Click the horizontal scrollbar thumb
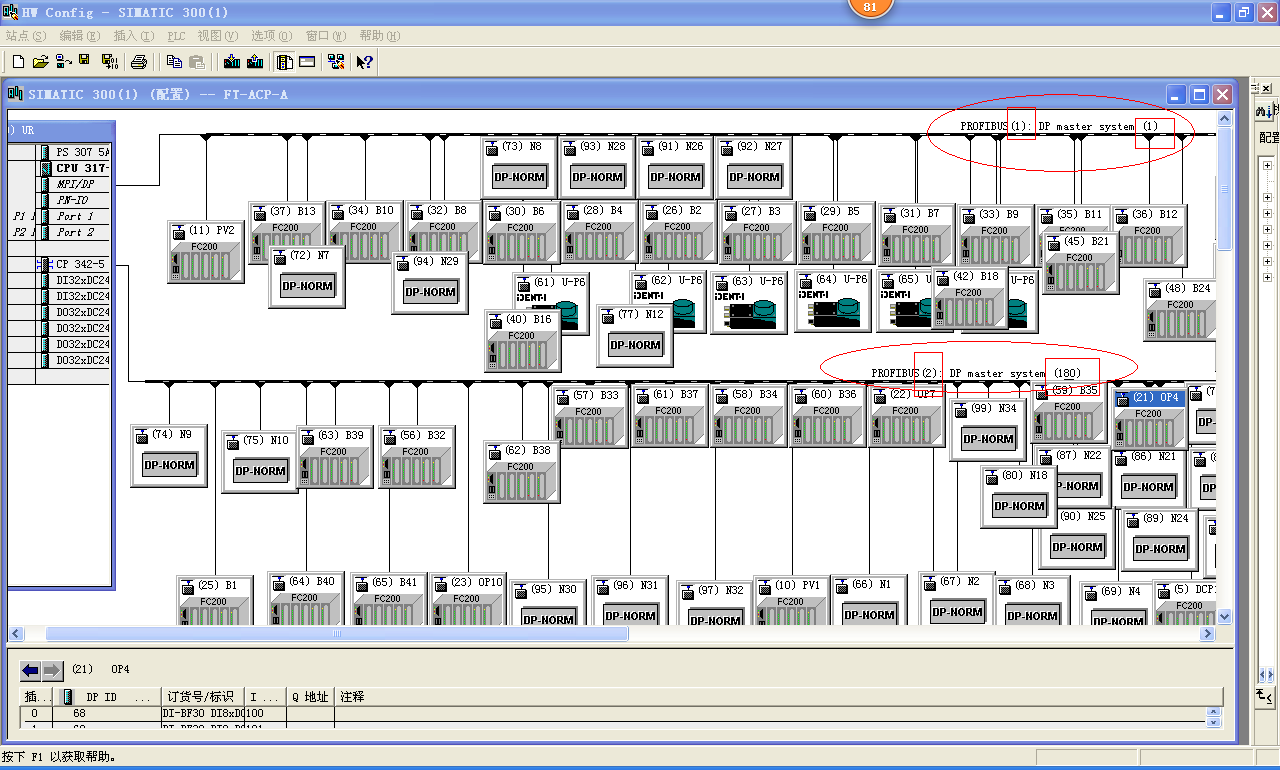This screenshot has width=1280, height=770. pyautogui.click(x=337, y=633)
